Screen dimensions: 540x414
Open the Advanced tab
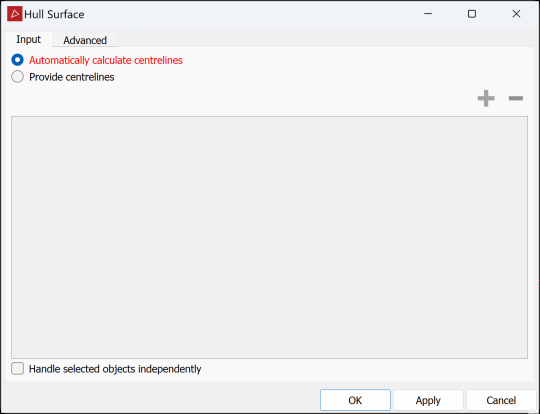pos(85,40)
